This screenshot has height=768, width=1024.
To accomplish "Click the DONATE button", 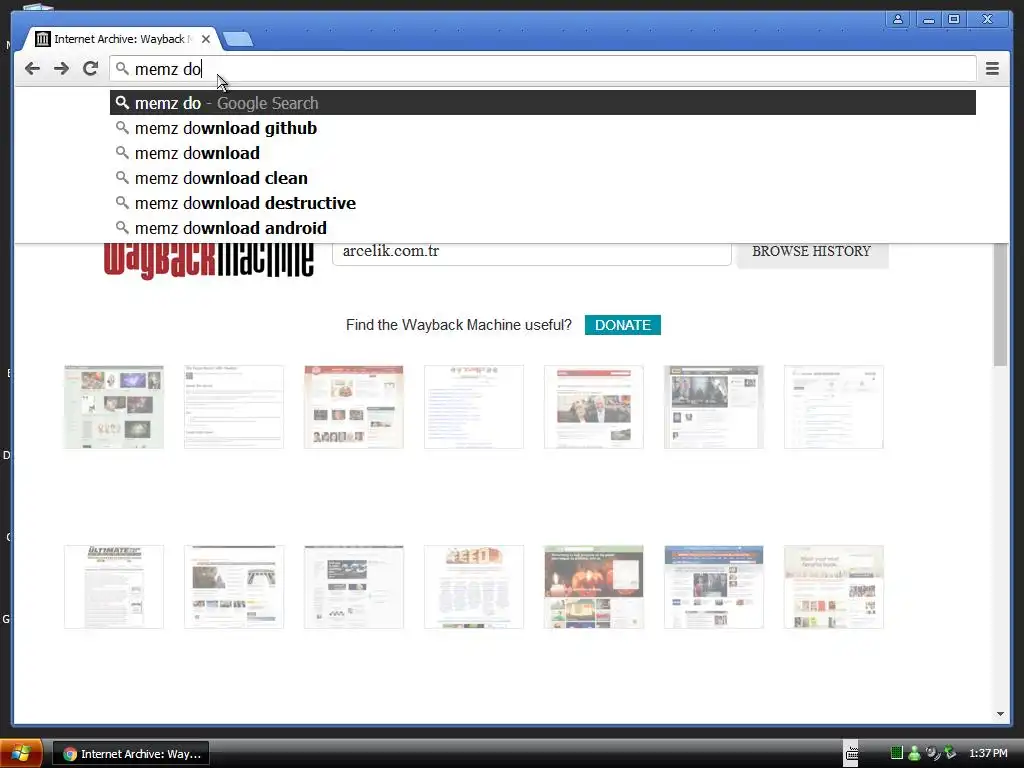I will pyautogui.click(x=622, y=325).
